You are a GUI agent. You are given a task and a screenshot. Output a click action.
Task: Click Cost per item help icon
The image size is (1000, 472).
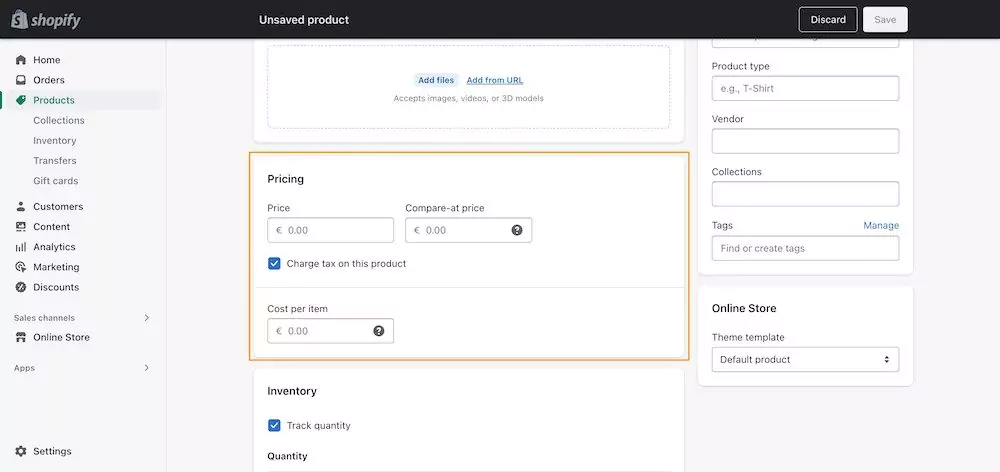379,331
